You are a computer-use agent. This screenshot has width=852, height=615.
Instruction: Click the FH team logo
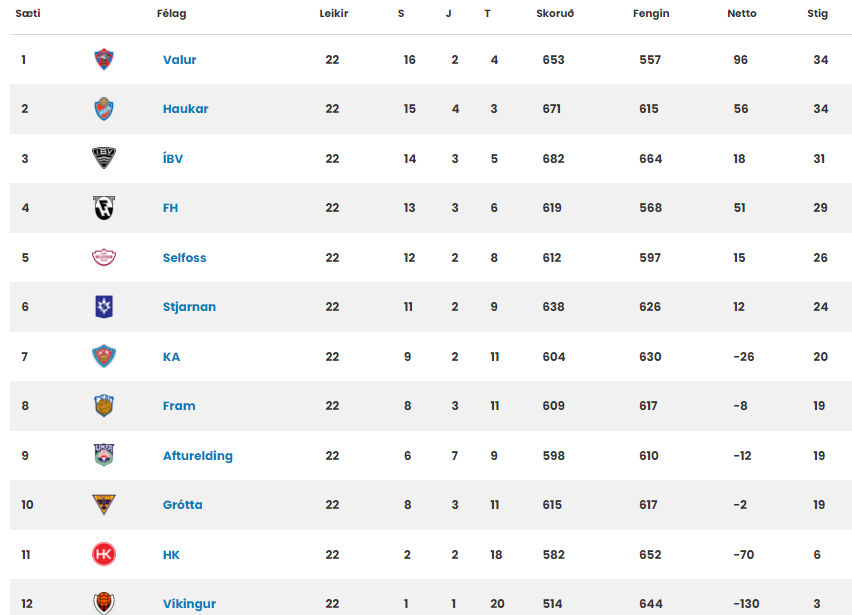[x=104, y=208]
